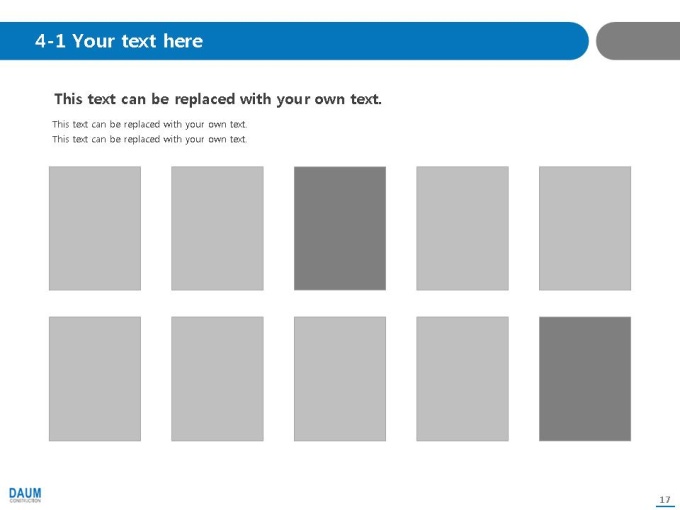Select the fourth placeholder box, bottom row
Viewport: 680px width, 510px height.
coord(462,379)
